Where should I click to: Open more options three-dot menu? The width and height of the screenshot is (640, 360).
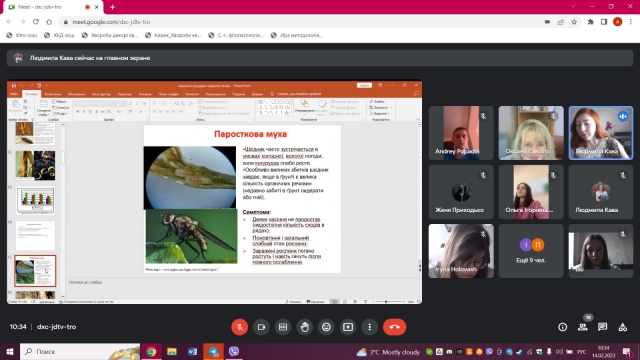[x=369, y=327]
